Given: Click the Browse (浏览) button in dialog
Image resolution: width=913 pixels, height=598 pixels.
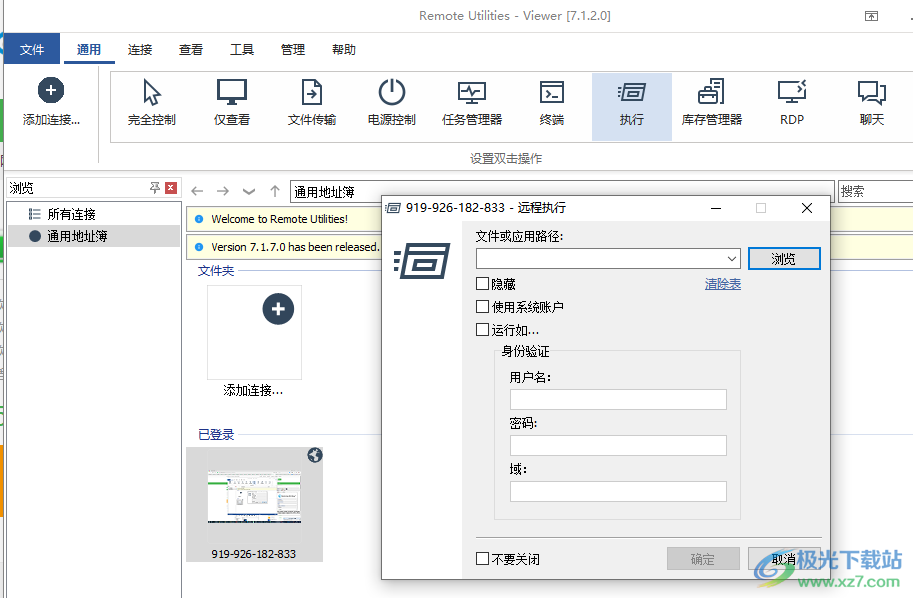Looking at the screenshot, I should [784, 259].
